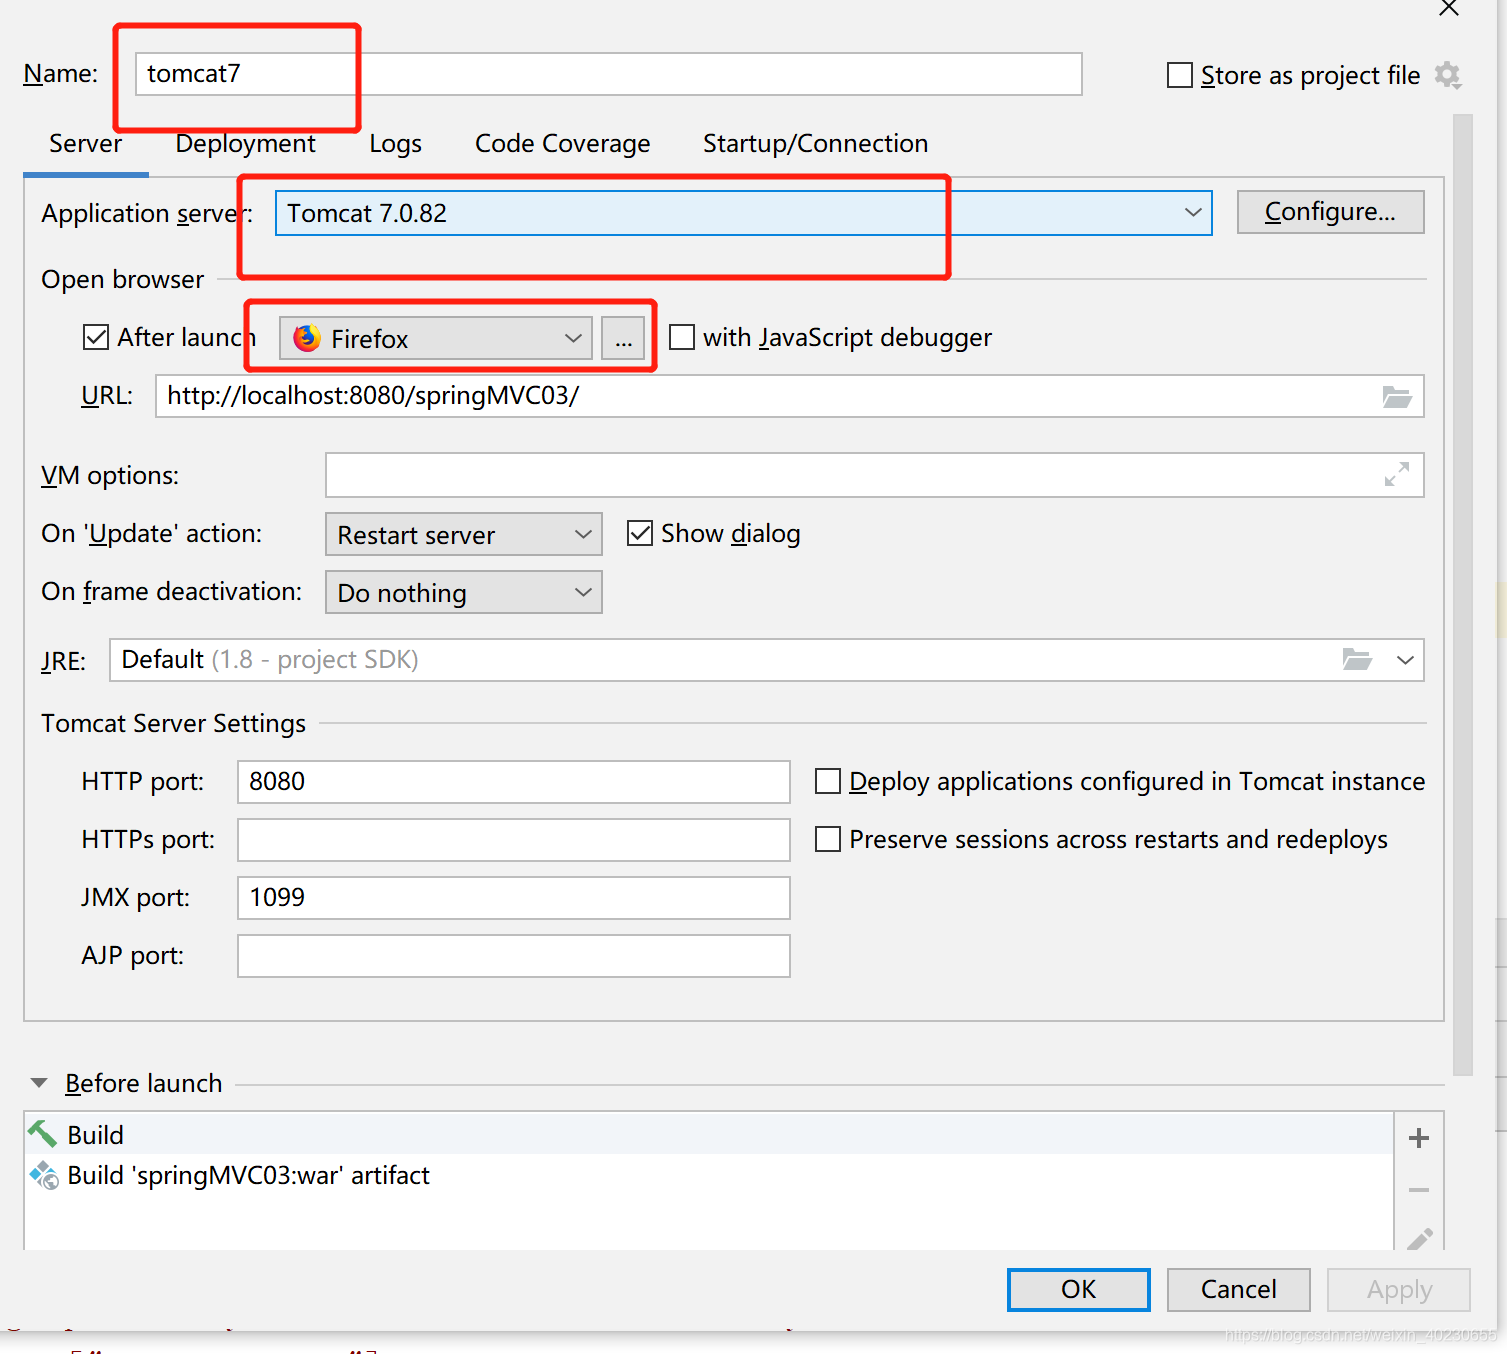The height and width of the screenshot is (1354, 1507).
Task: Click the folder icon in the URL field
Action: 1397,397
